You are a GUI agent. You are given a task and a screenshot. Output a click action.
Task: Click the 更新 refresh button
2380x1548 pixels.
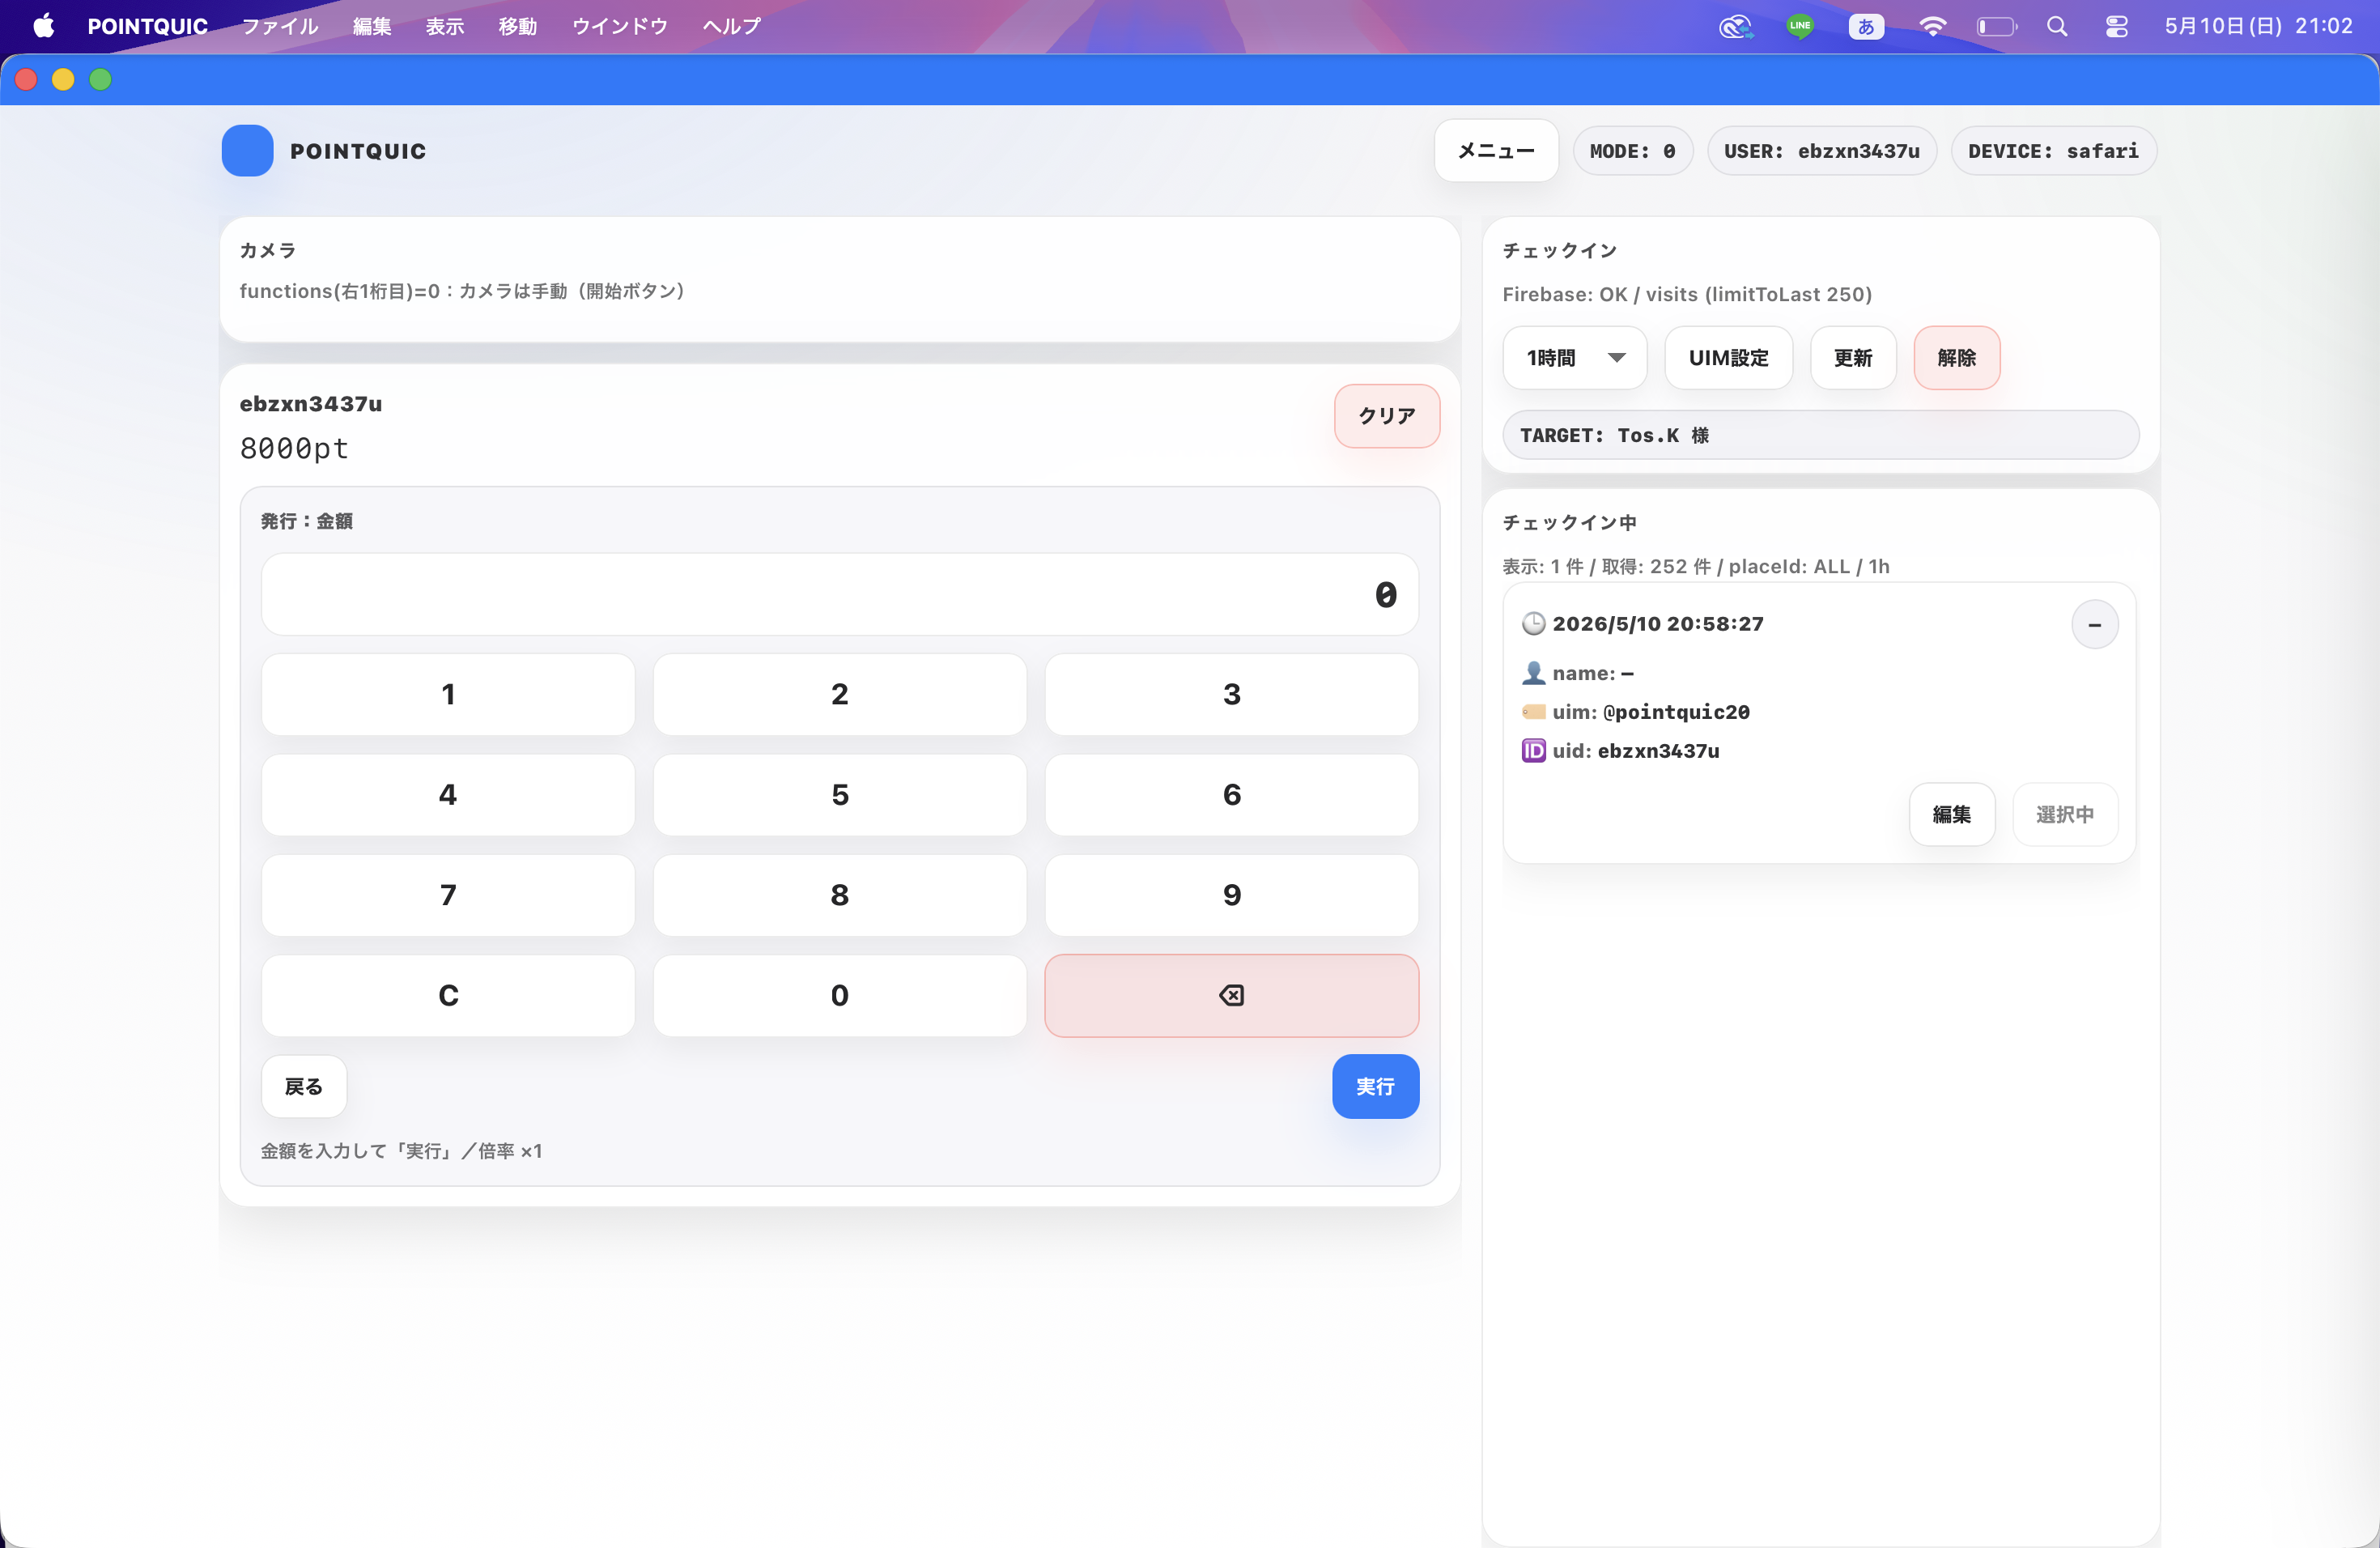1853,358
